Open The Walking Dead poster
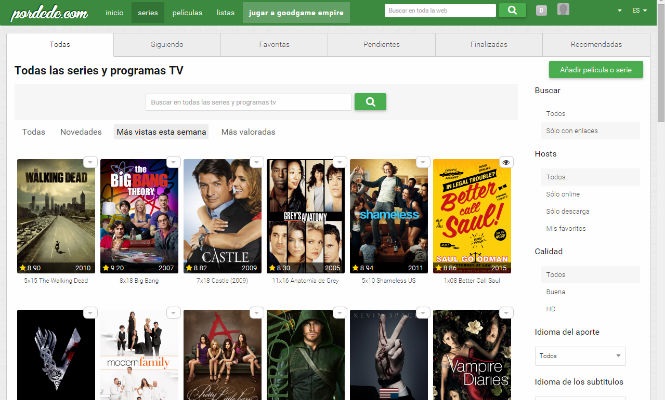This screenshot has width=665, height=400. coord(56,216)
